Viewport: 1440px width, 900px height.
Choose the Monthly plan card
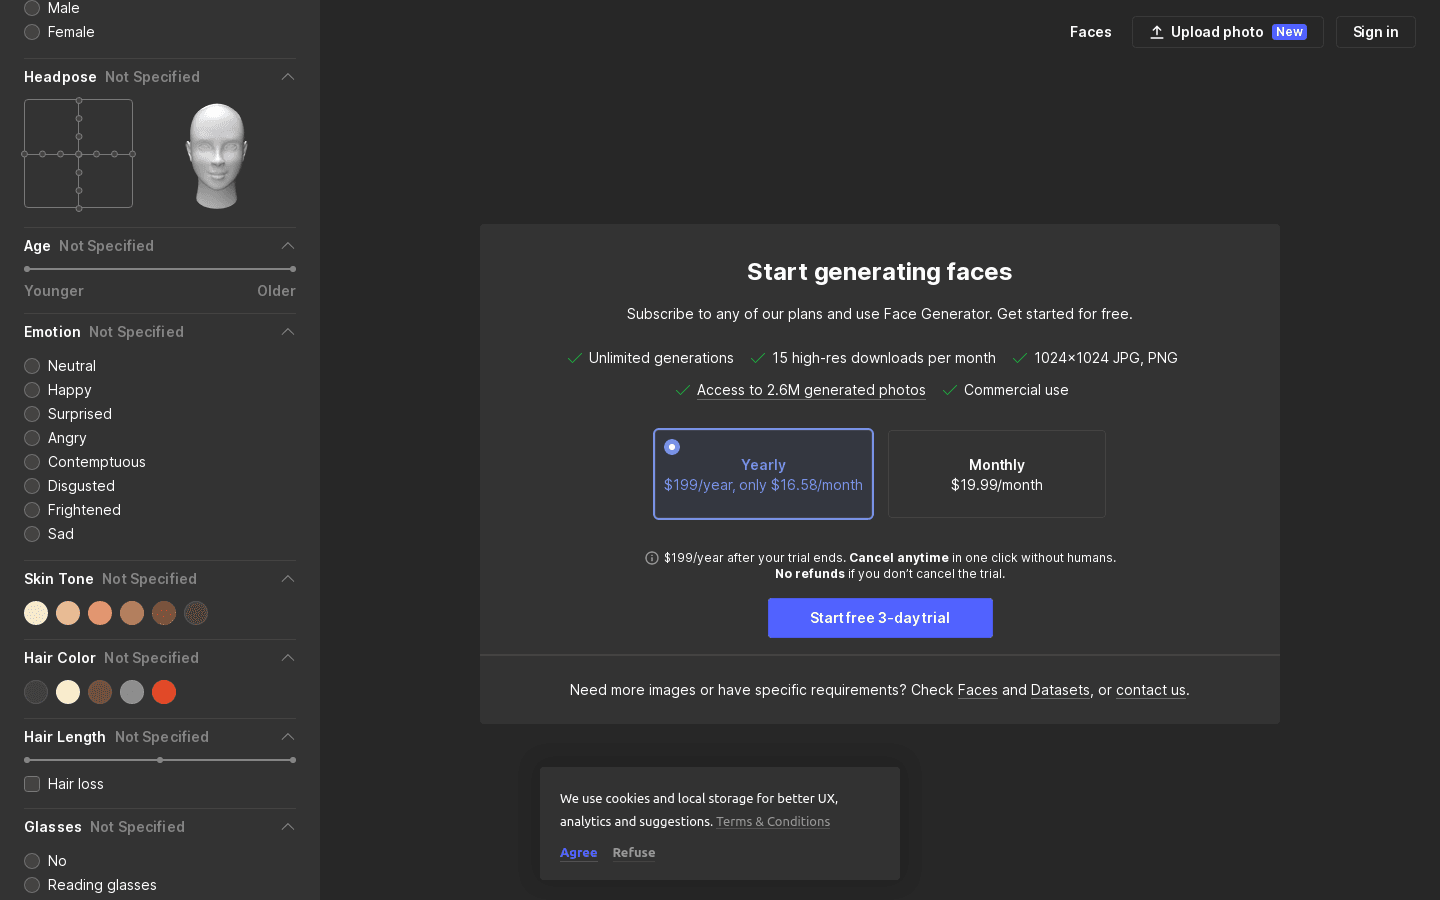click(997, 474)
